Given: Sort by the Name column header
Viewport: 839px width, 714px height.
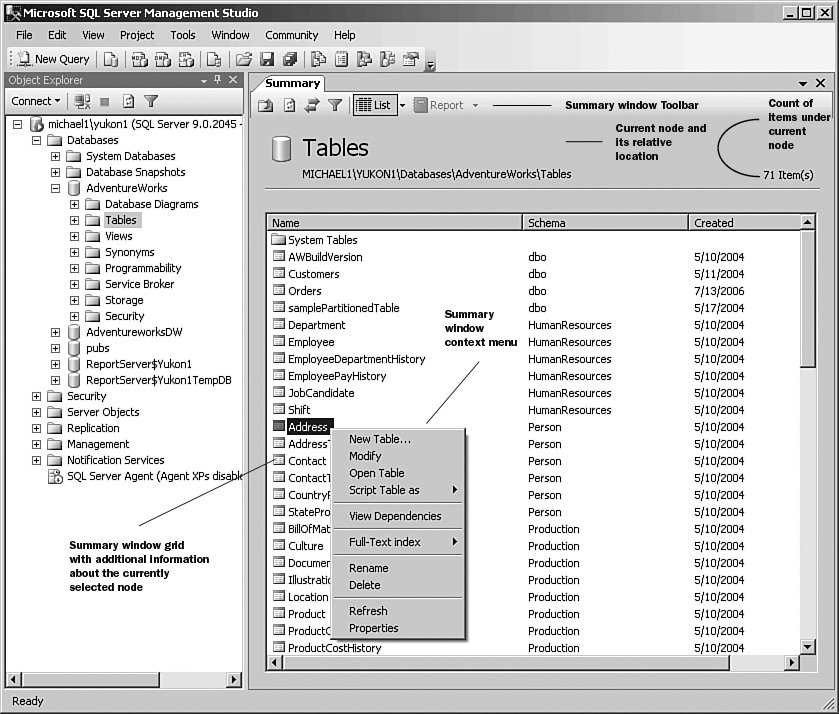Looking at the screenshot, I should pyautogui.click(x=394, y=223).
